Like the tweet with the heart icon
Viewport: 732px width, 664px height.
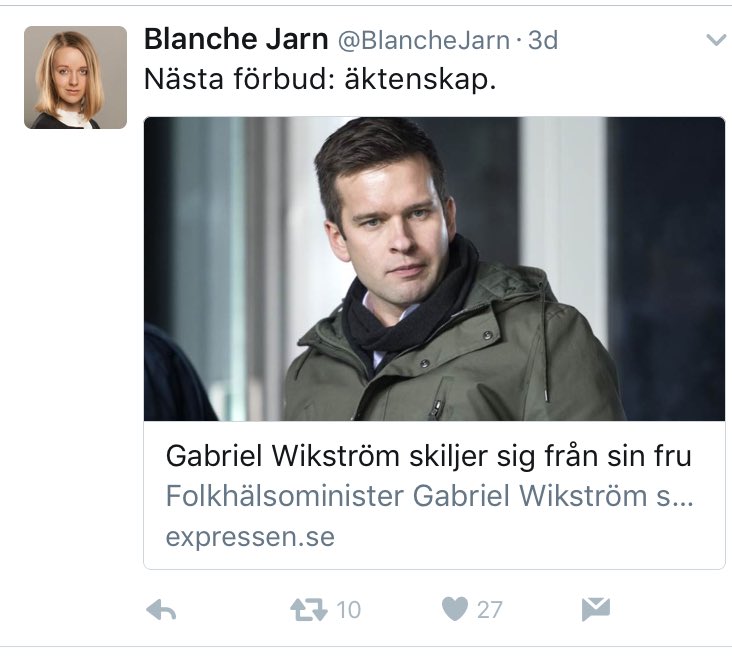click(x=454, y=609)
